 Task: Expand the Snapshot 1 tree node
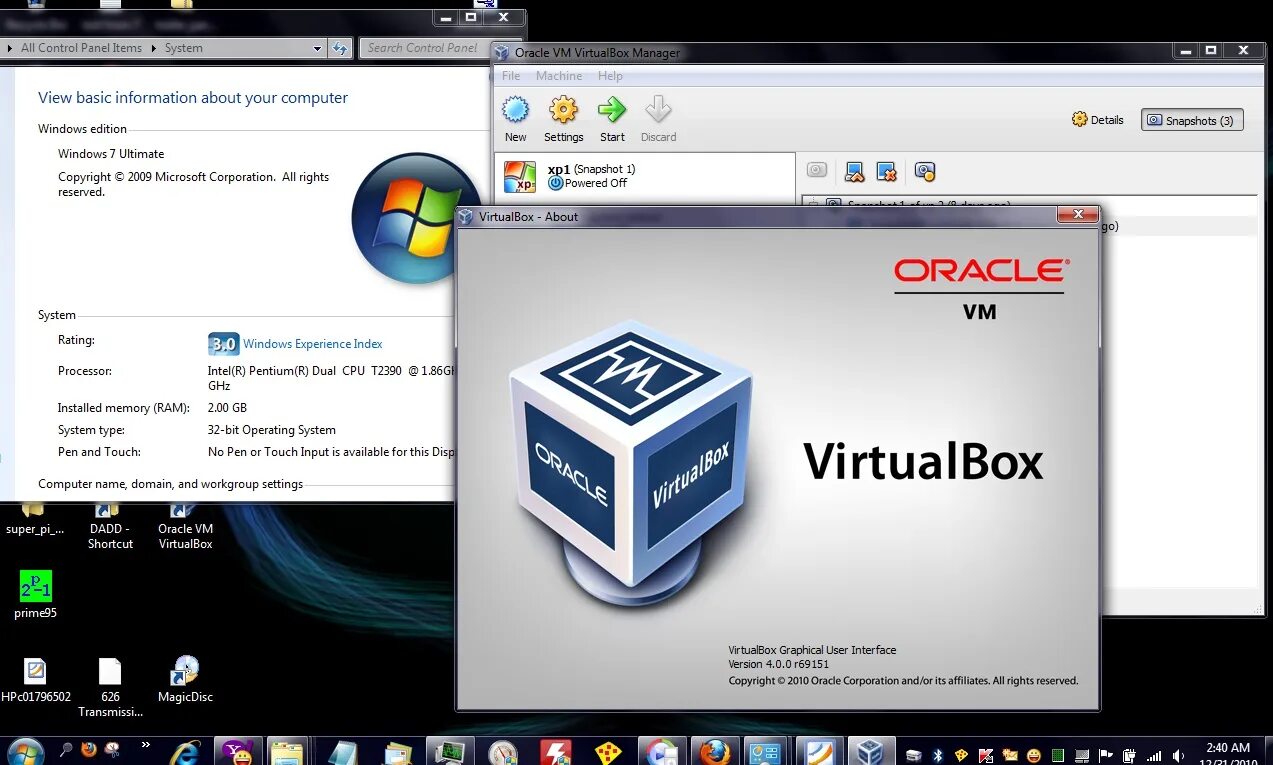(812, 204)
